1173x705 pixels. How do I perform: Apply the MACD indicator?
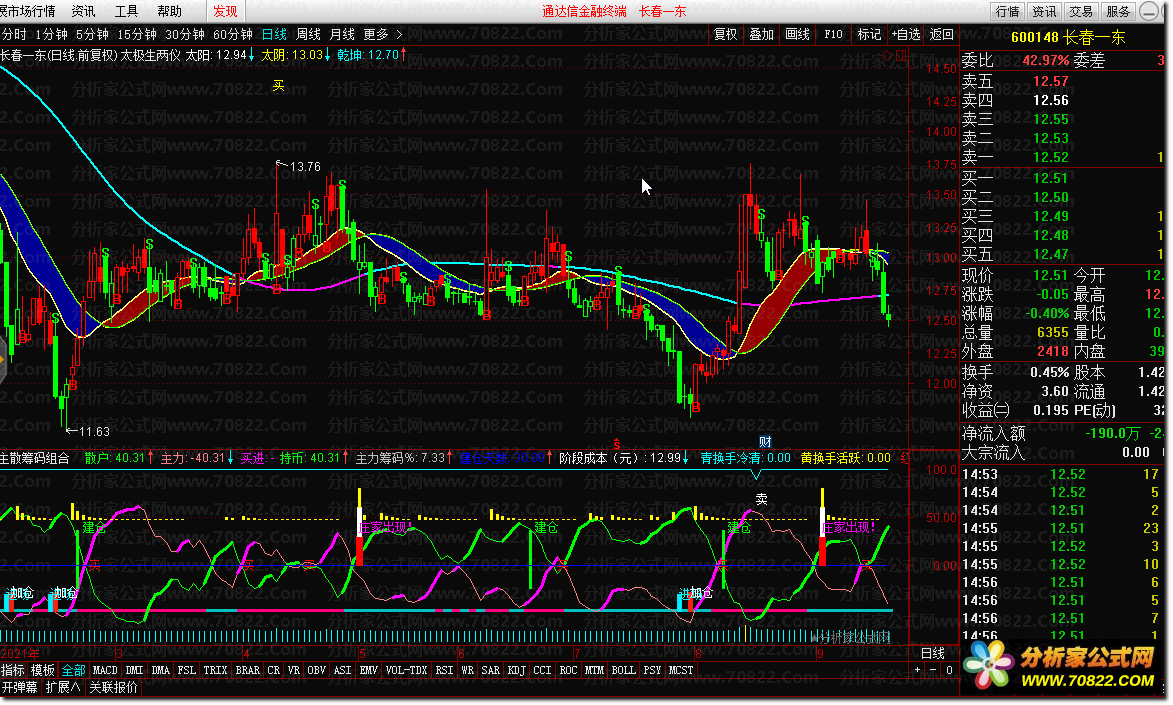[105, 671]
